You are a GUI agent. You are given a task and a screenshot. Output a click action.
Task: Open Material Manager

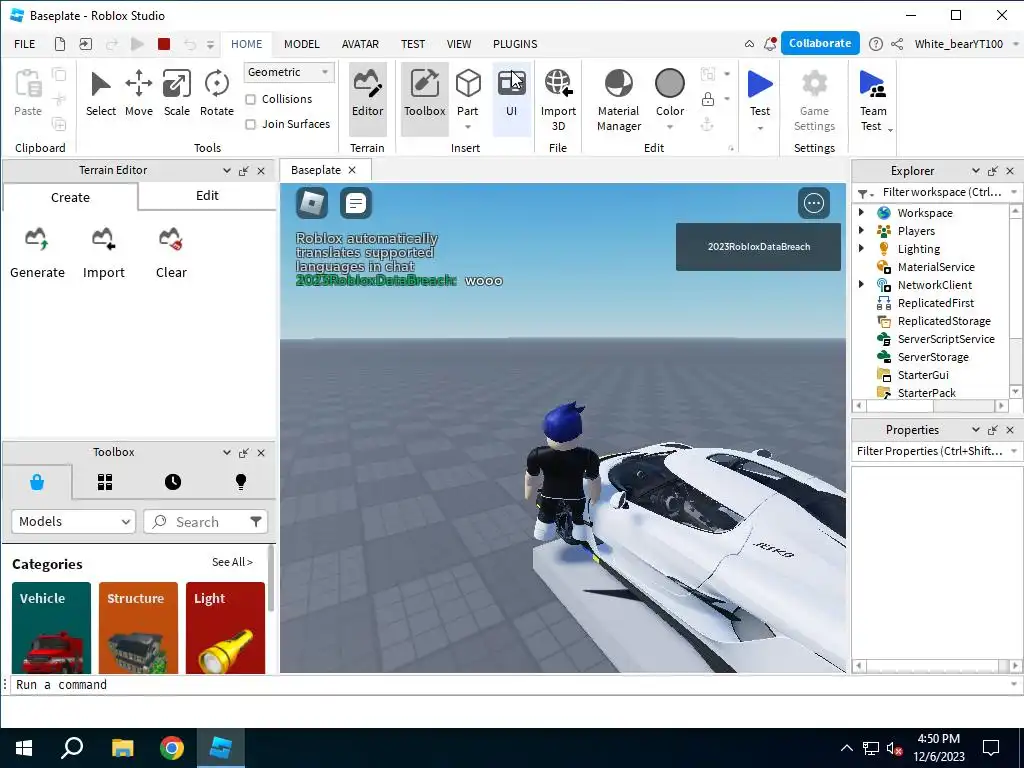[618, 100]
